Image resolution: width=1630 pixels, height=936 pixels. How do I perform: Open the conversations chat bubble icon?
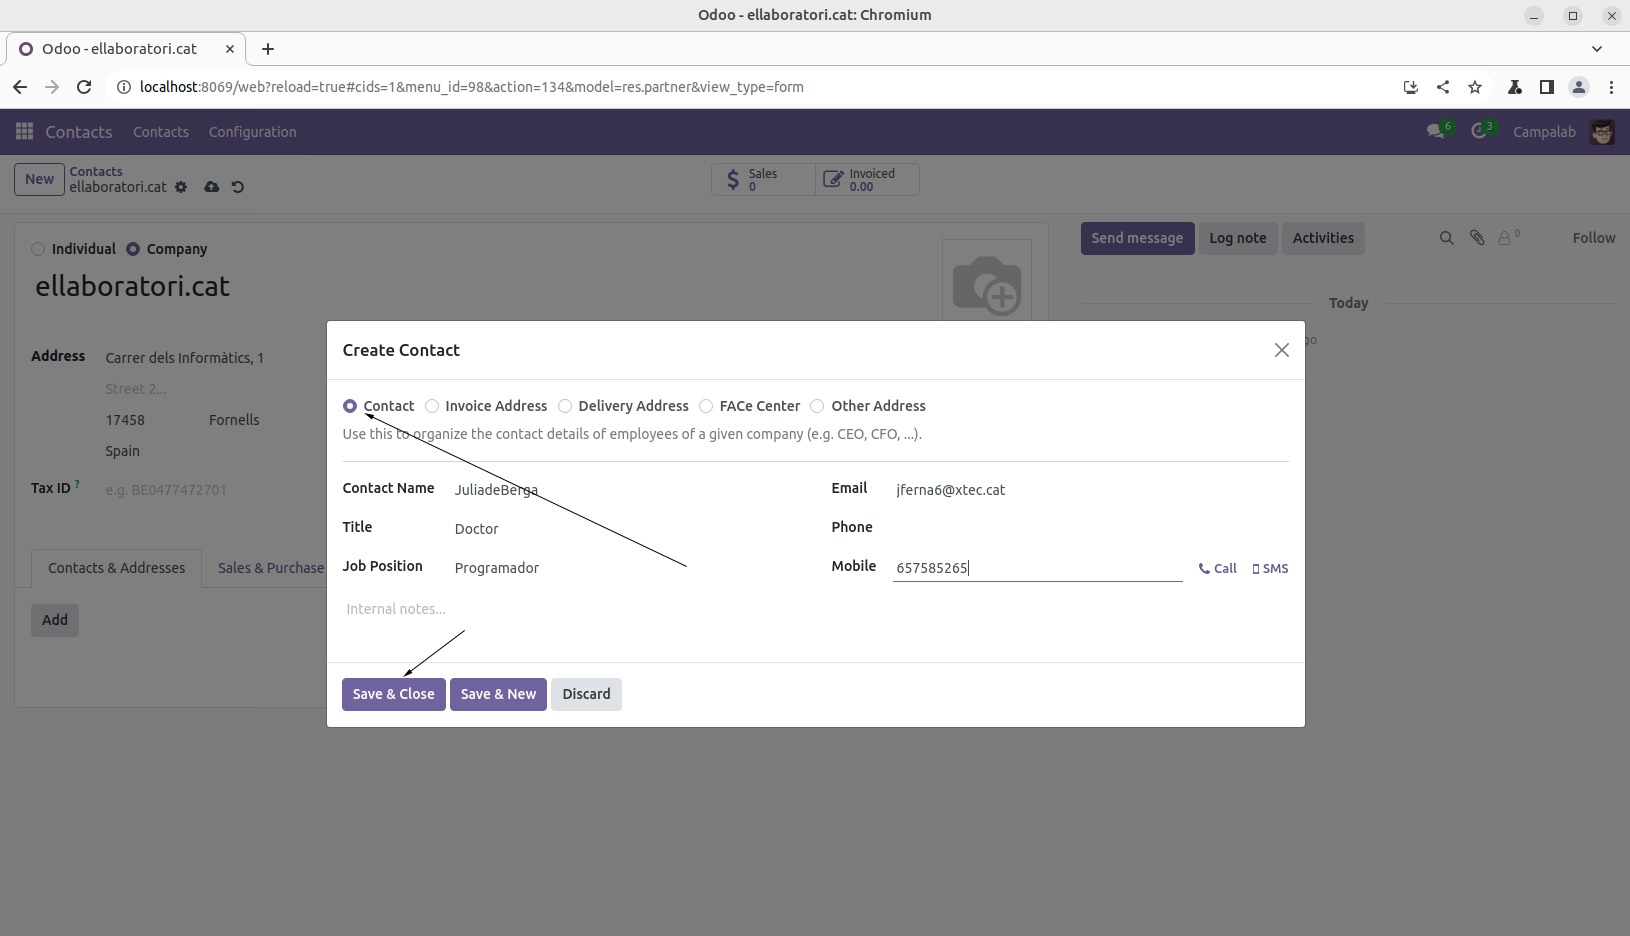coord(1435,132)
